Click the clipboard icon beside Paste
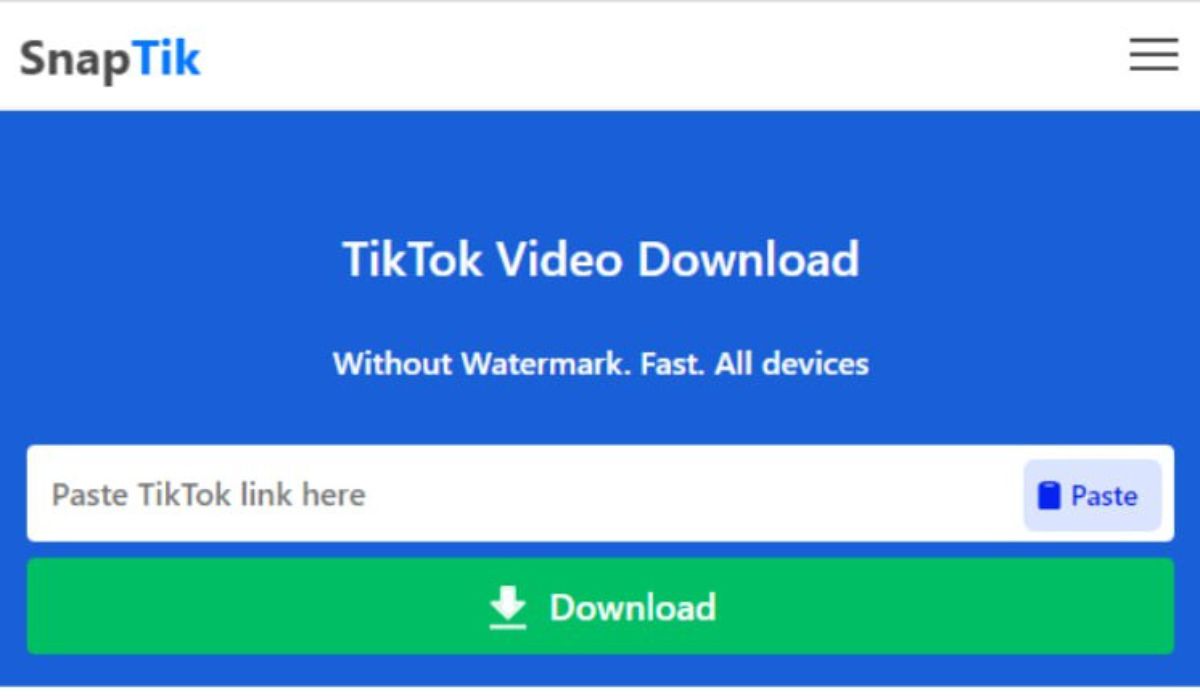1200x700 pixels. 1048,495
